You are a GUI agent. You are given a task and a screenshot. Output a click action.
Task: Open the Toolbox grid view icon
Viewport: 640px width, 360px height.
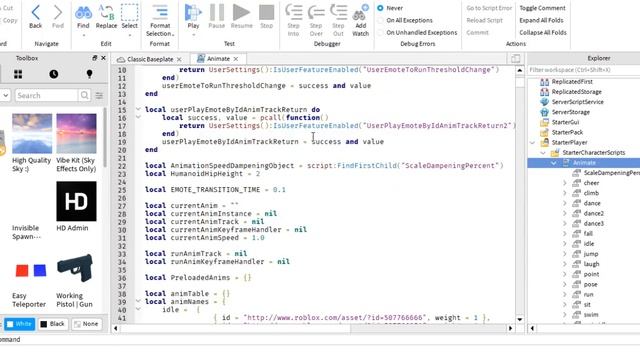[x=18, y=74]
